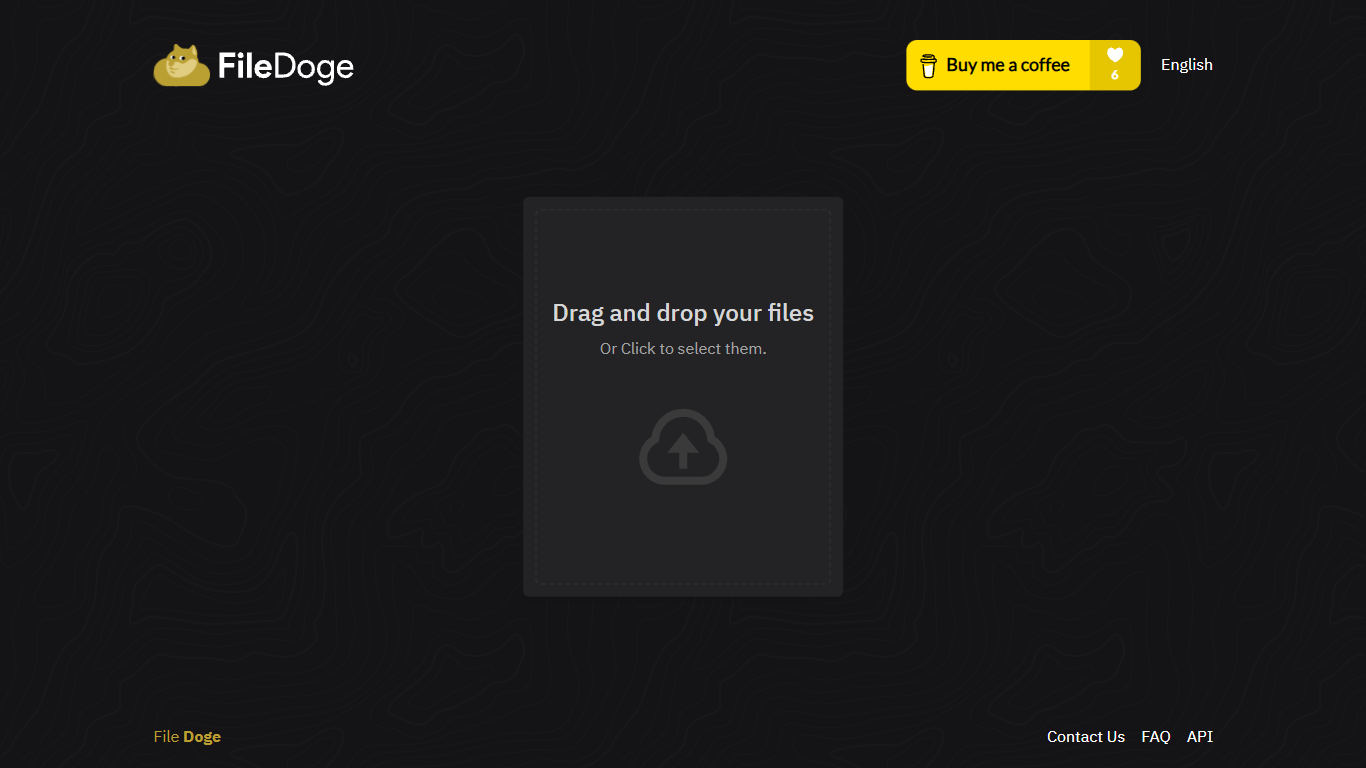The image size is (1366, 768).
Task: Click the coffee cup icon
Action: point(928,66)
